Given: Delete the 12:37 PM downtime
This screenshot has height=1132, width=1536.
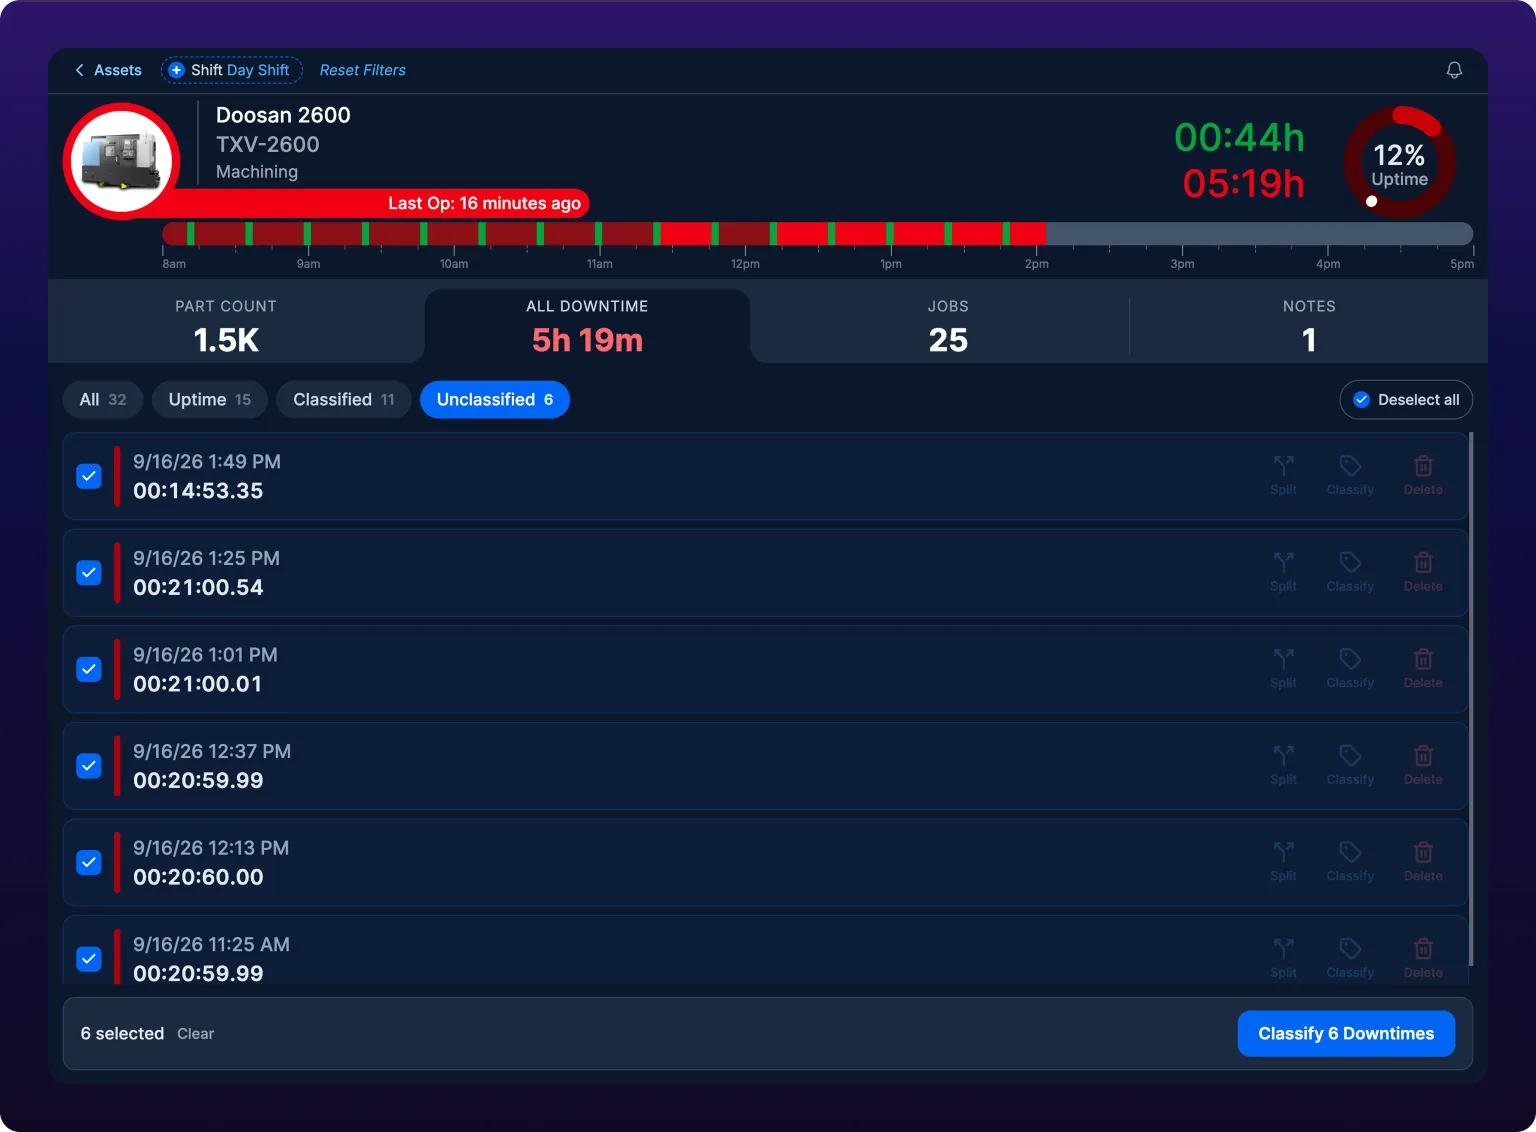Looking at the screenshot, I should pyautogui.click(x=1423, y=765).
